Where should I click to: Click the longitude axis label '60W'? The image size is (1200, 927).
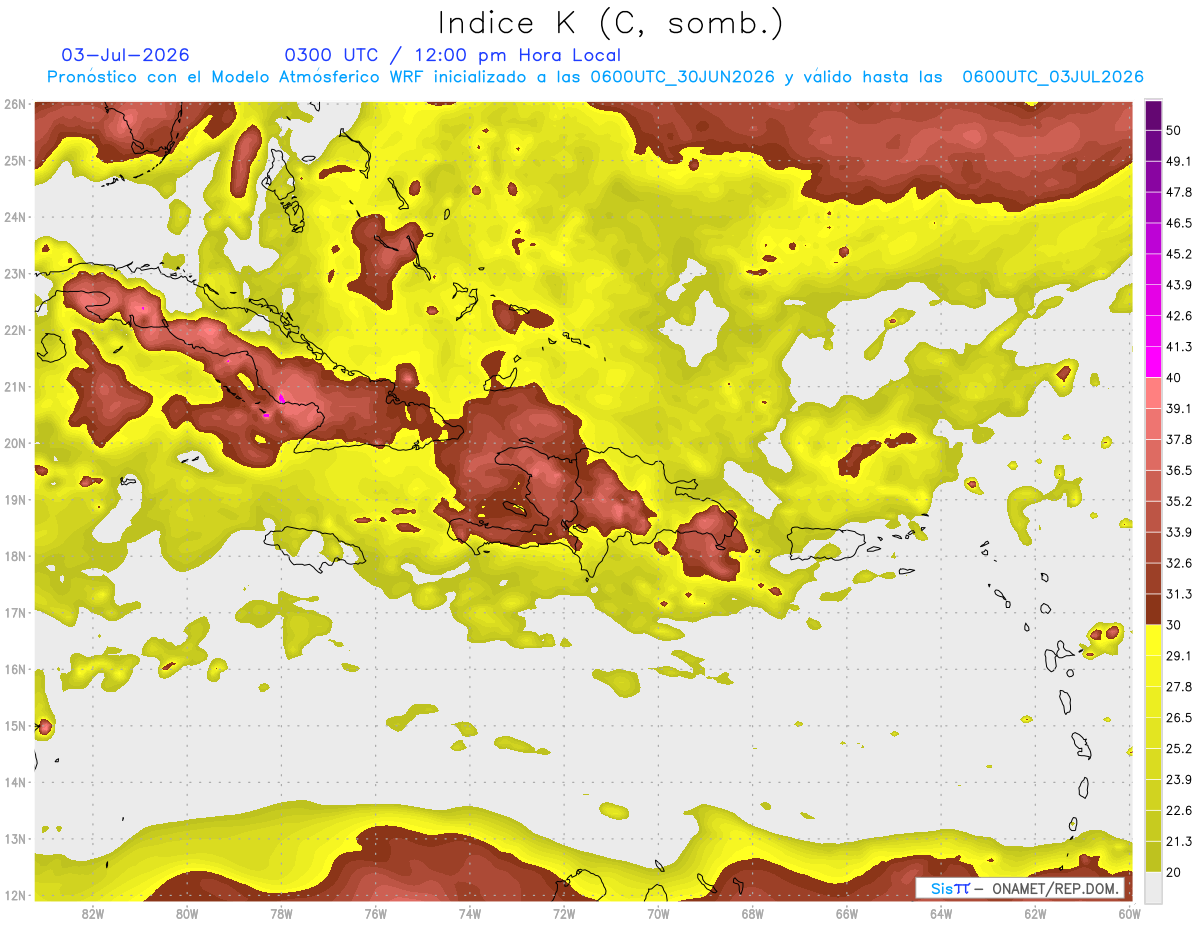1128,914
